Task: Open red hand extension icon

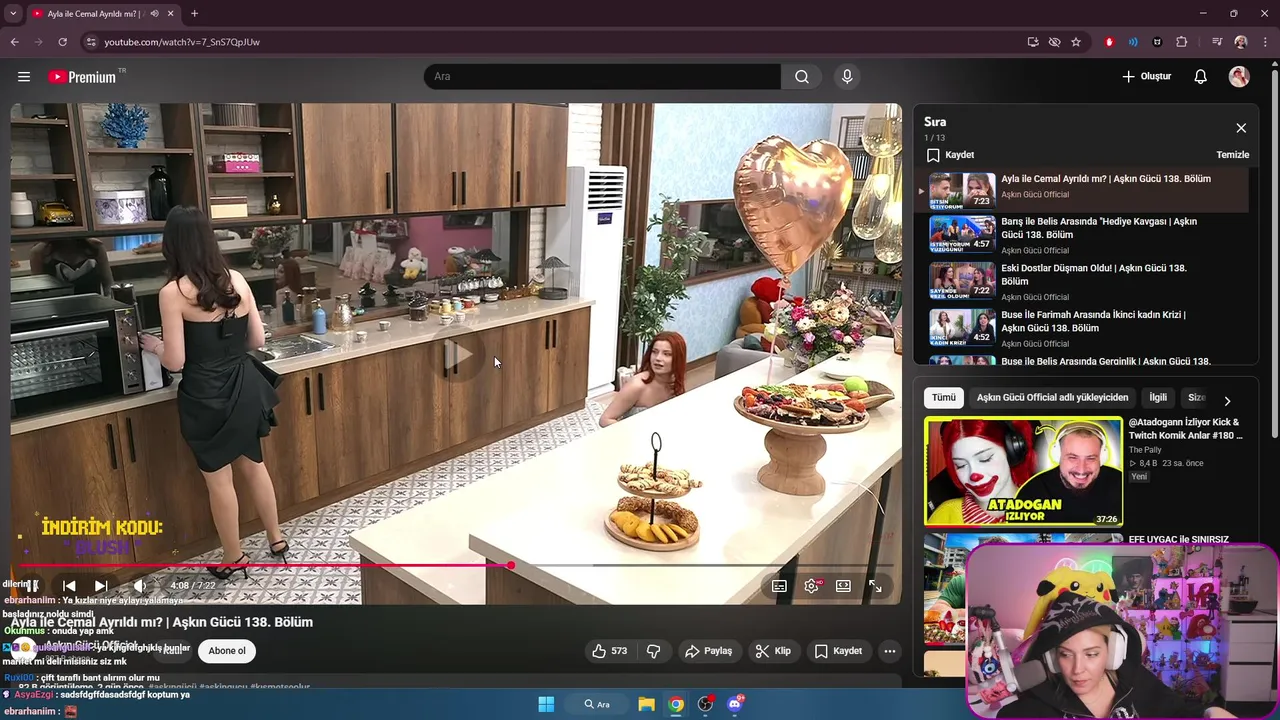Action: [x=1109, y=42]
